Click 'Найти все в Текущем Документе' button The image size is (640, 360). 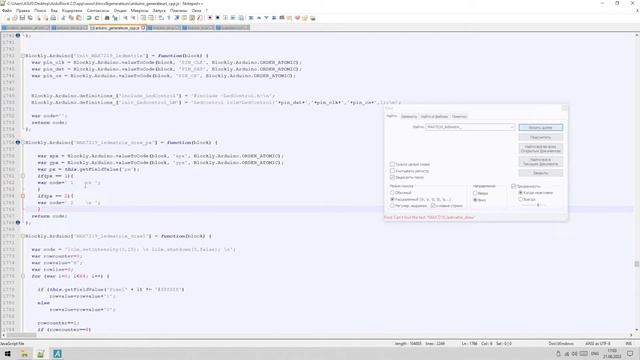[x=540, y=162]
